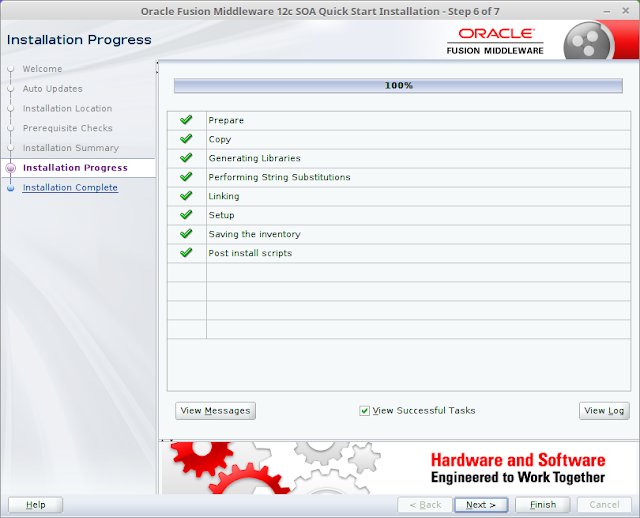The image size is (640, 518).
Task: Click the greyed-out Cancel button
Action: [604, 505]
